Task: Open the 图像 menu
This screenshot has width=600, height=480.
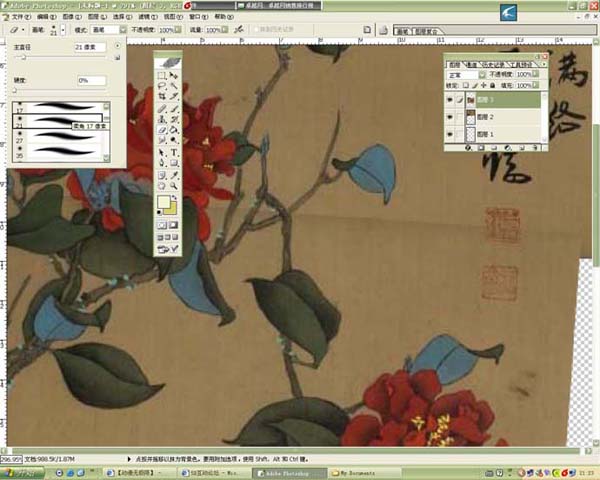Action: [72, 17]
